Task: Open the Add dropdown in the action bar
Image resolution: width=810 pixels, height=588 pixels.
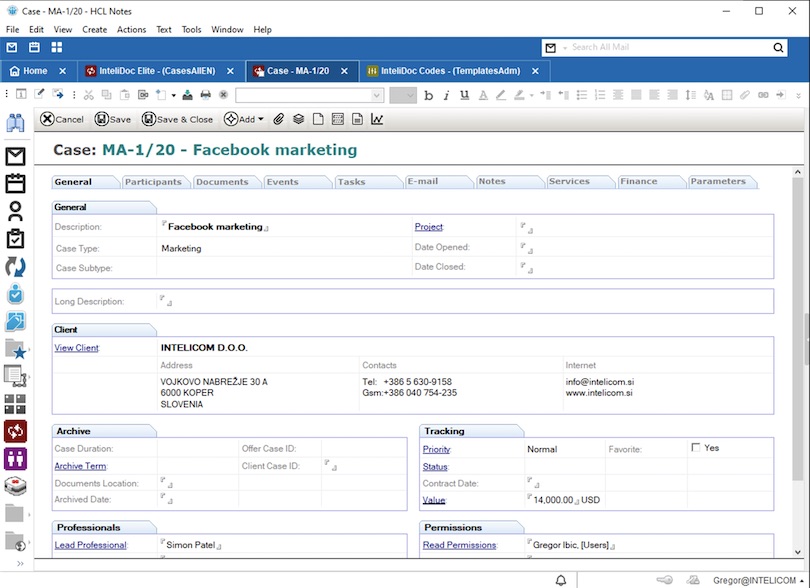Action: [244, 119]
